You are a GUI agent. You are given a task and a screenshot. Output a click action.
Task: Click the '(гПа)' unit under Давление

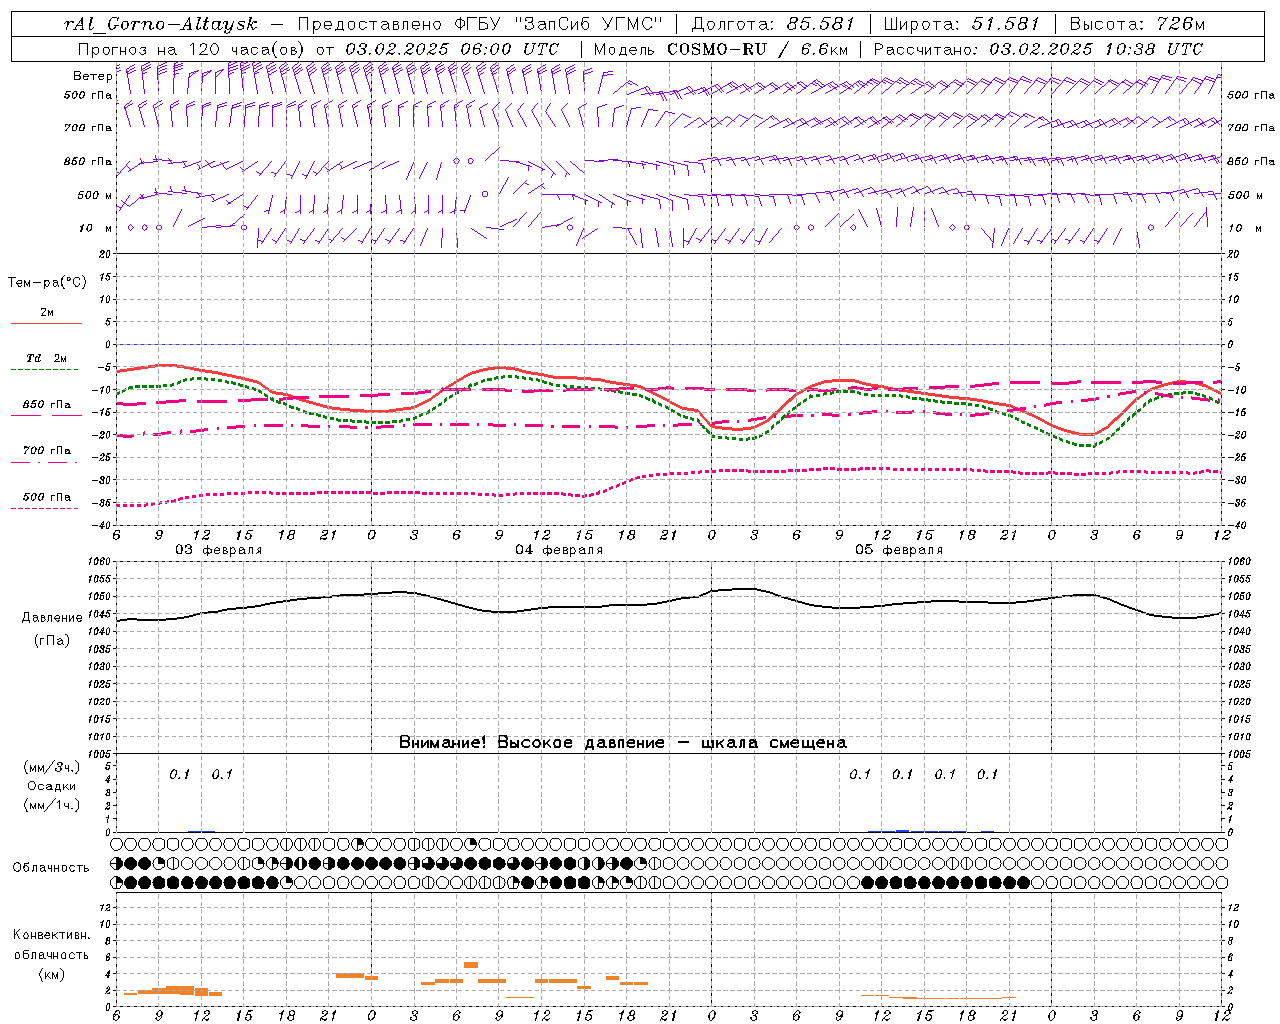(52, 641)
